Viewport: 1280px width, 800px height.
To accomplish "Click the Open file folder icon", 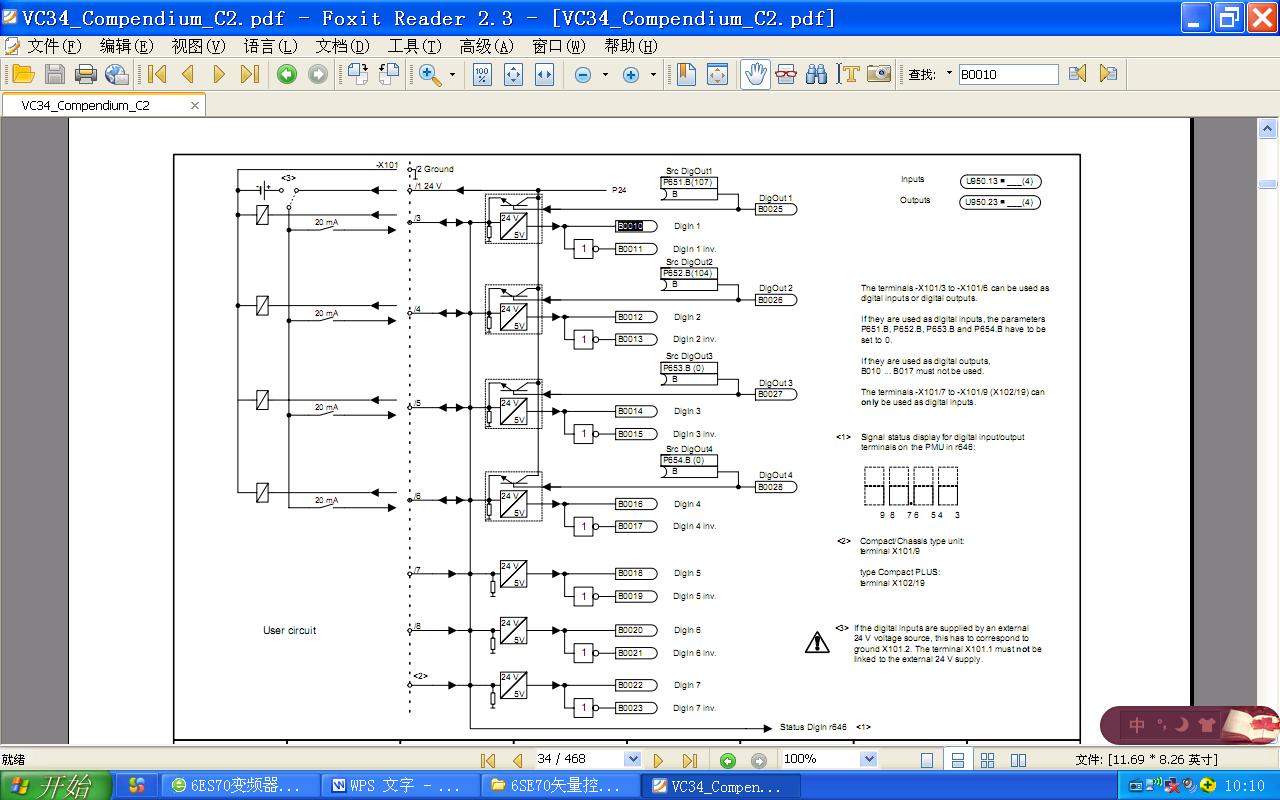I will click(23, 74).
